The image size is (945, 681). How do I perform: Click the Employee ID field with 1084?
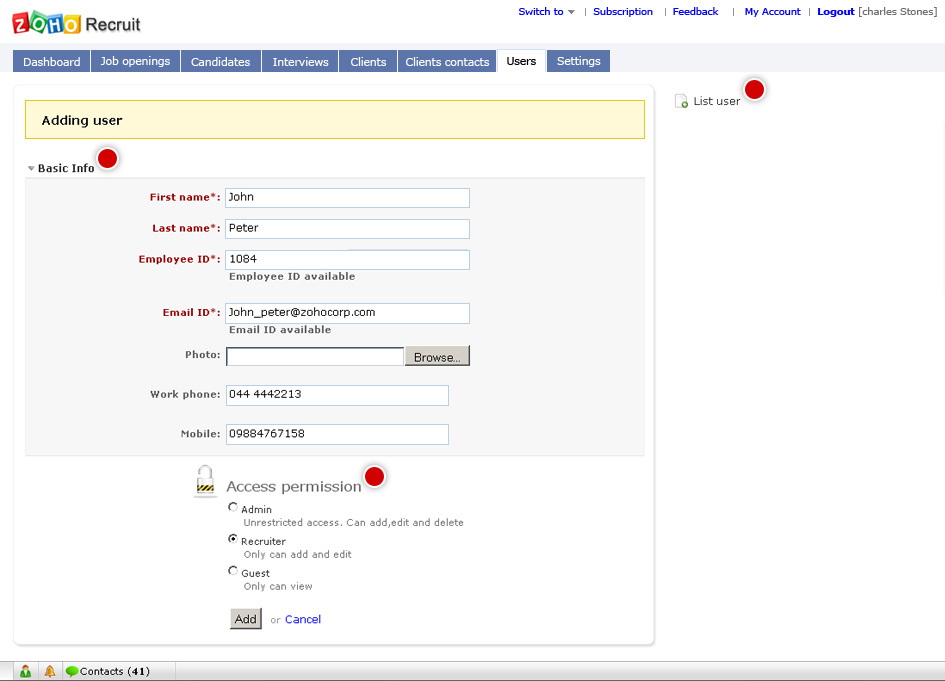347,260
